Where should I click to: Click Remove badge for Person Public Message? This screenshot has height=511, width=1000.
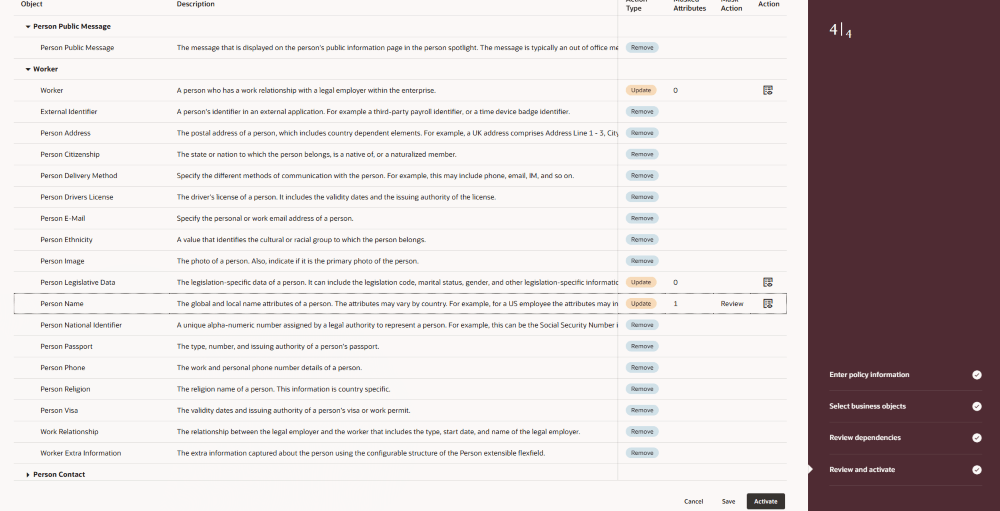(x=642, y=48)
